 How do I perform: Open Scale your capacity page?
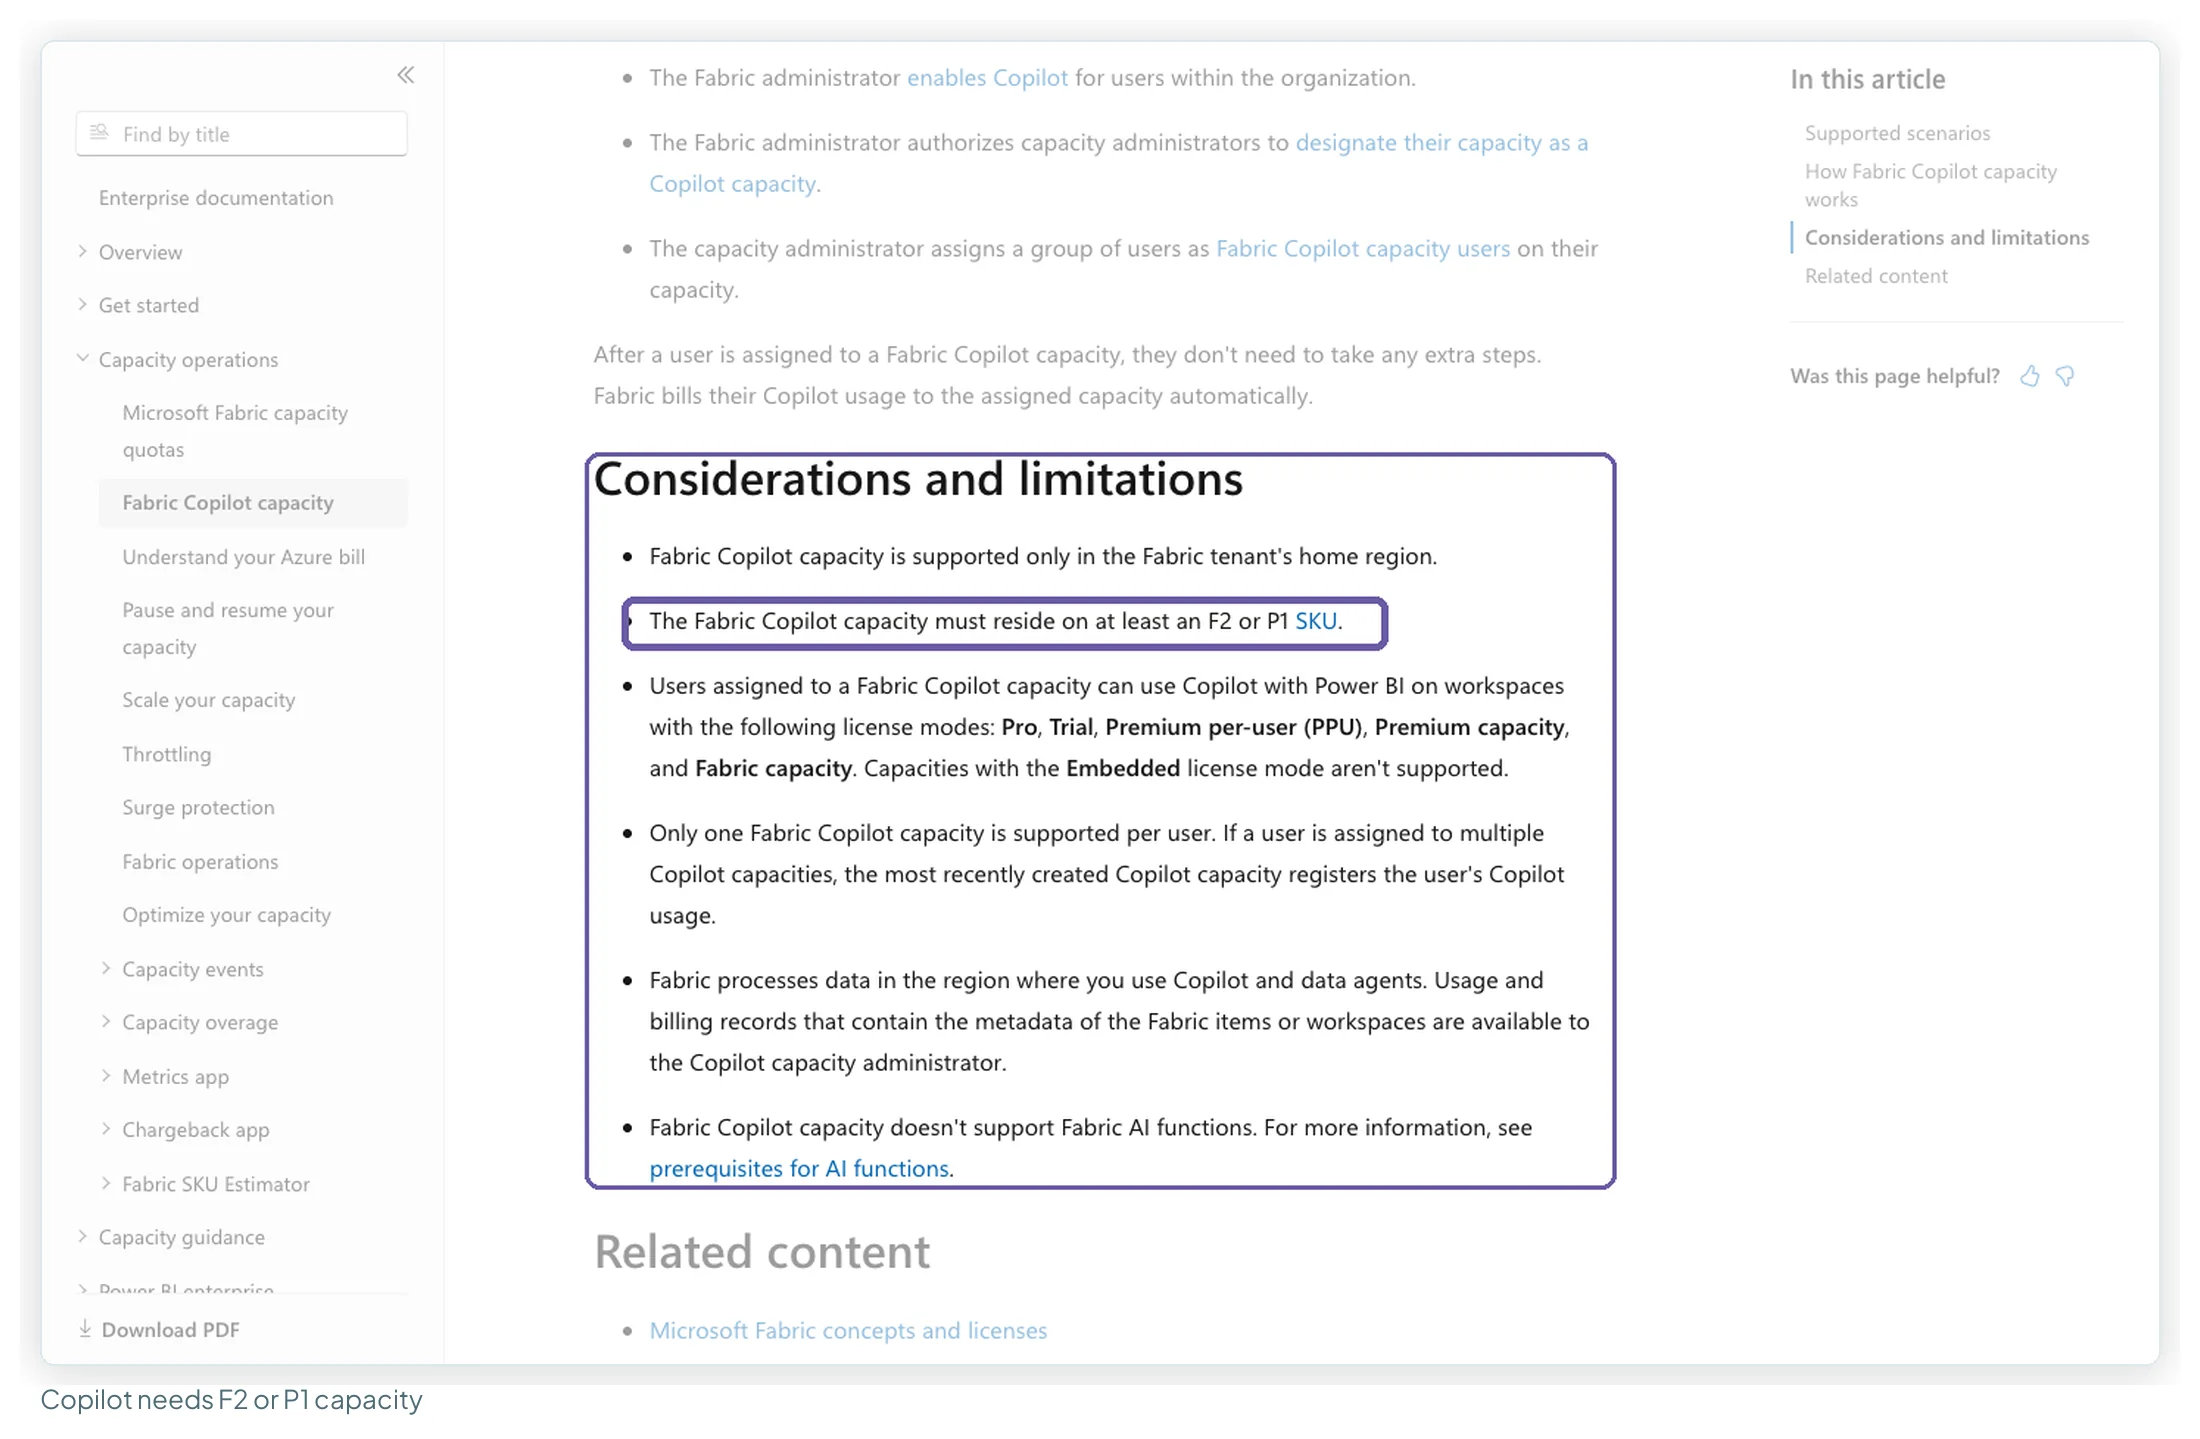209,700
